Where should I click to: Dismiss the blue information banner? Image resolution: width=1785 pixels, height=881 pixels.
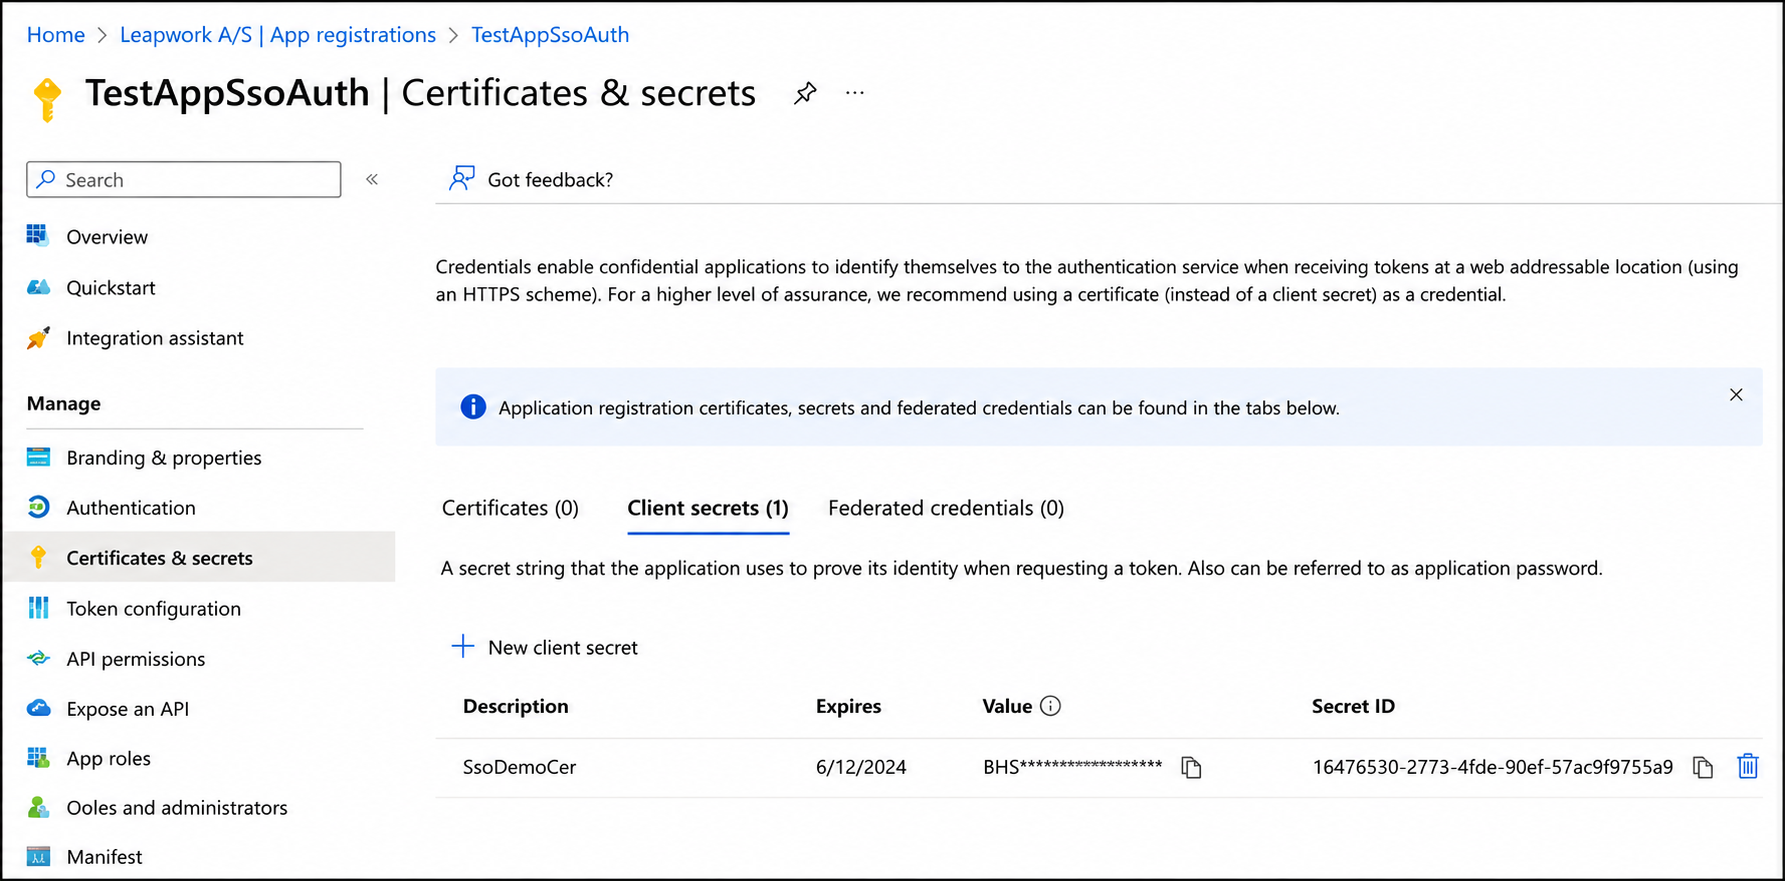click(x=1736, y=395)
